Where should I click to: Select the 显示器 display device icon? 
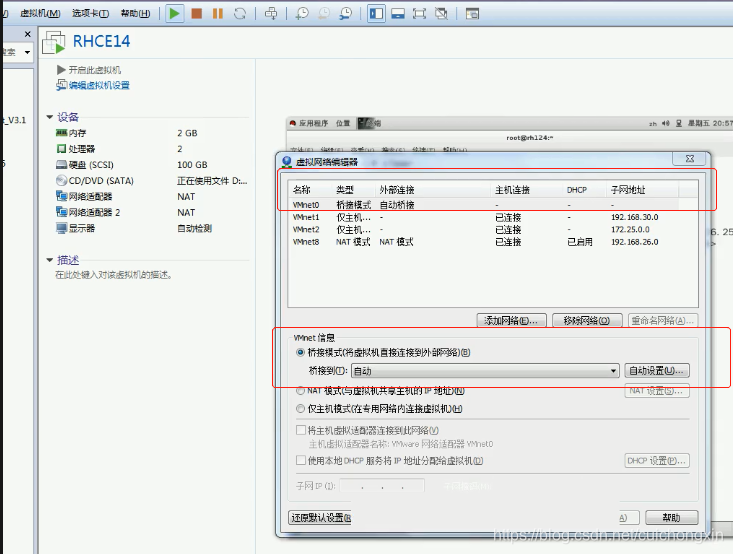coord(61,228)
